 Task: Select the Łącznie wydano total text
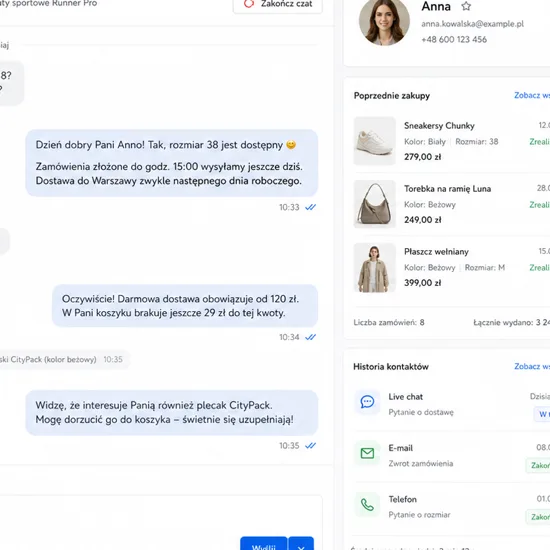511,322
